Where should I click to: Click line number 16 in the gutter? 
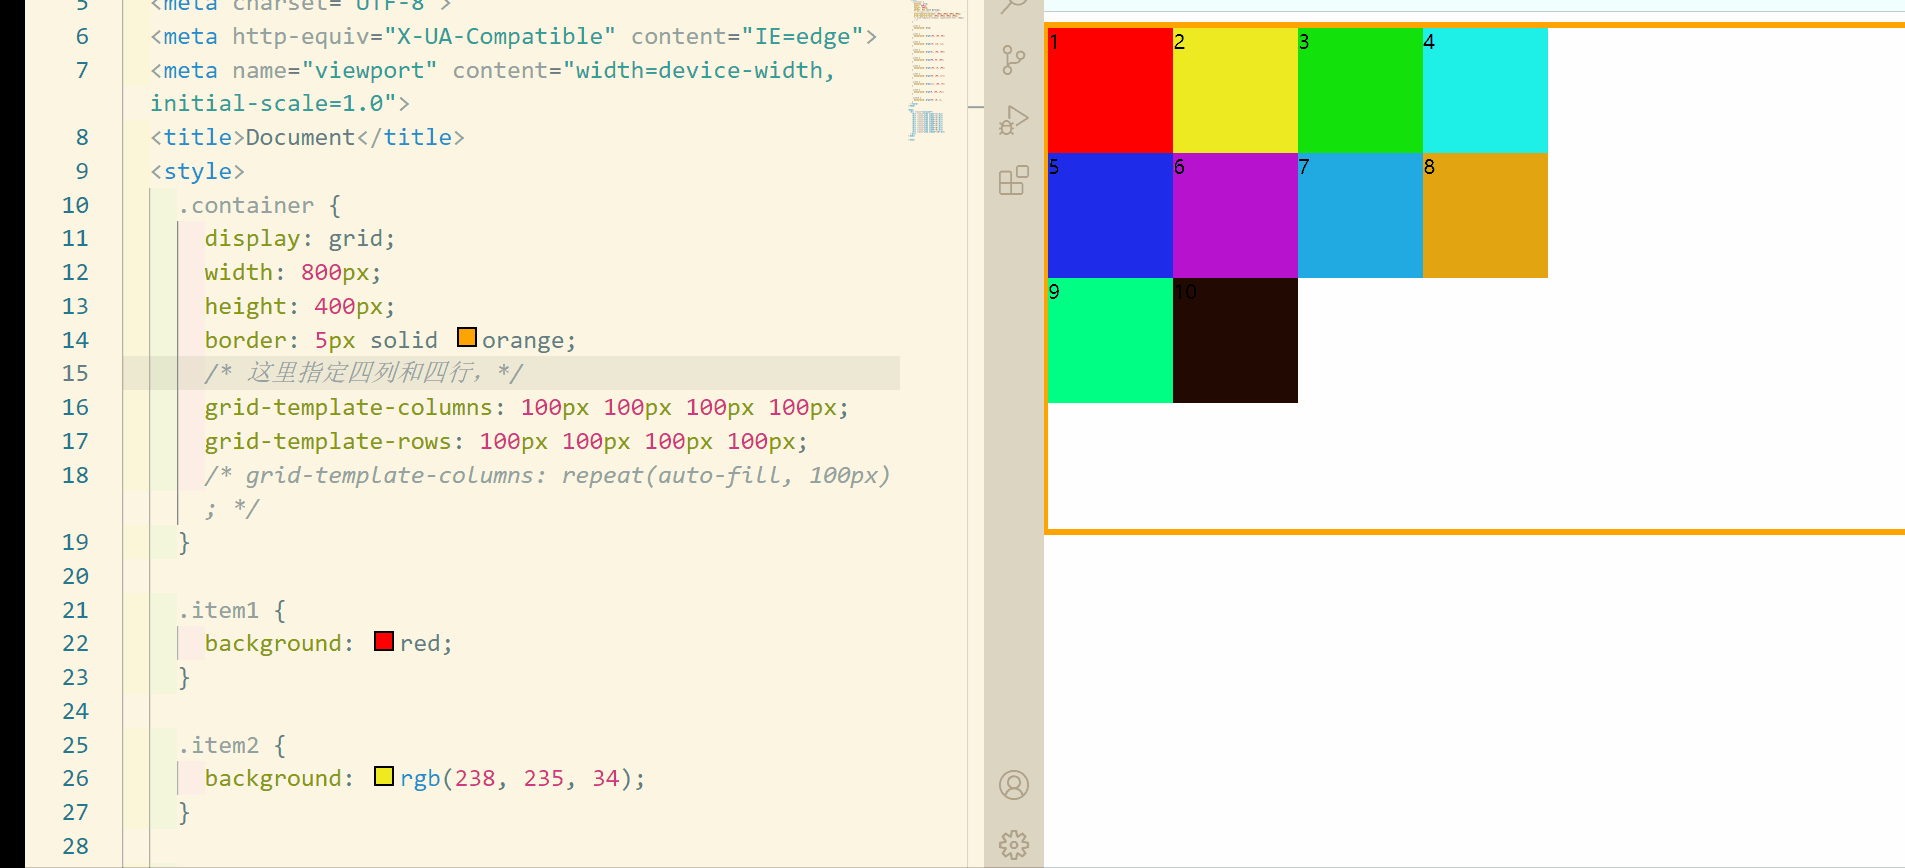75,407
